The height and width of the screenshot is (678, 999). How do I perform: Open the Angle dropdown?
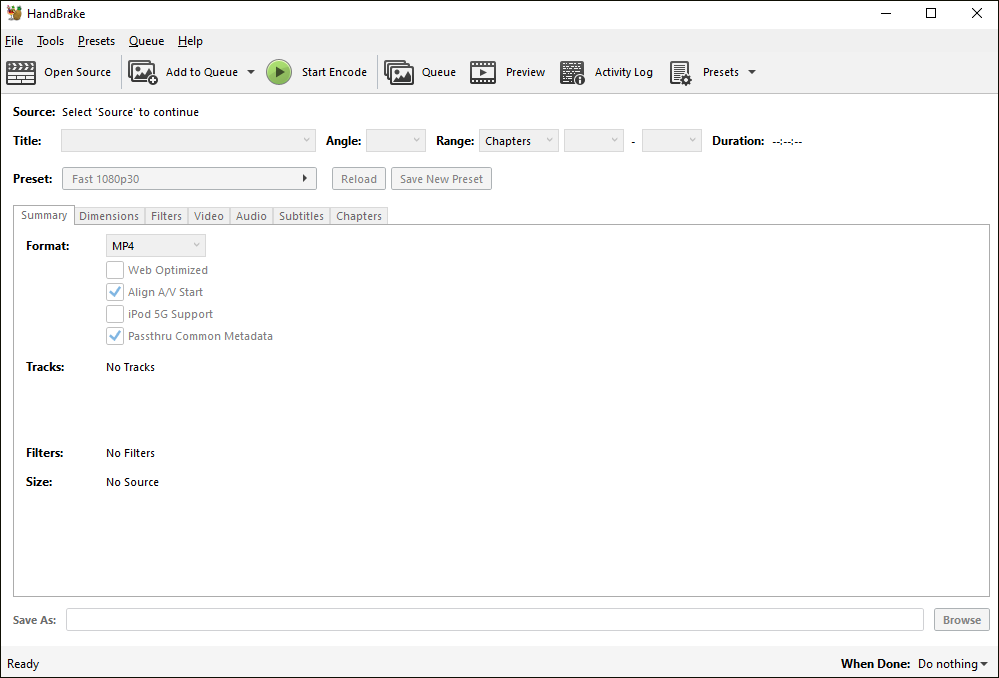click(396, 140)
